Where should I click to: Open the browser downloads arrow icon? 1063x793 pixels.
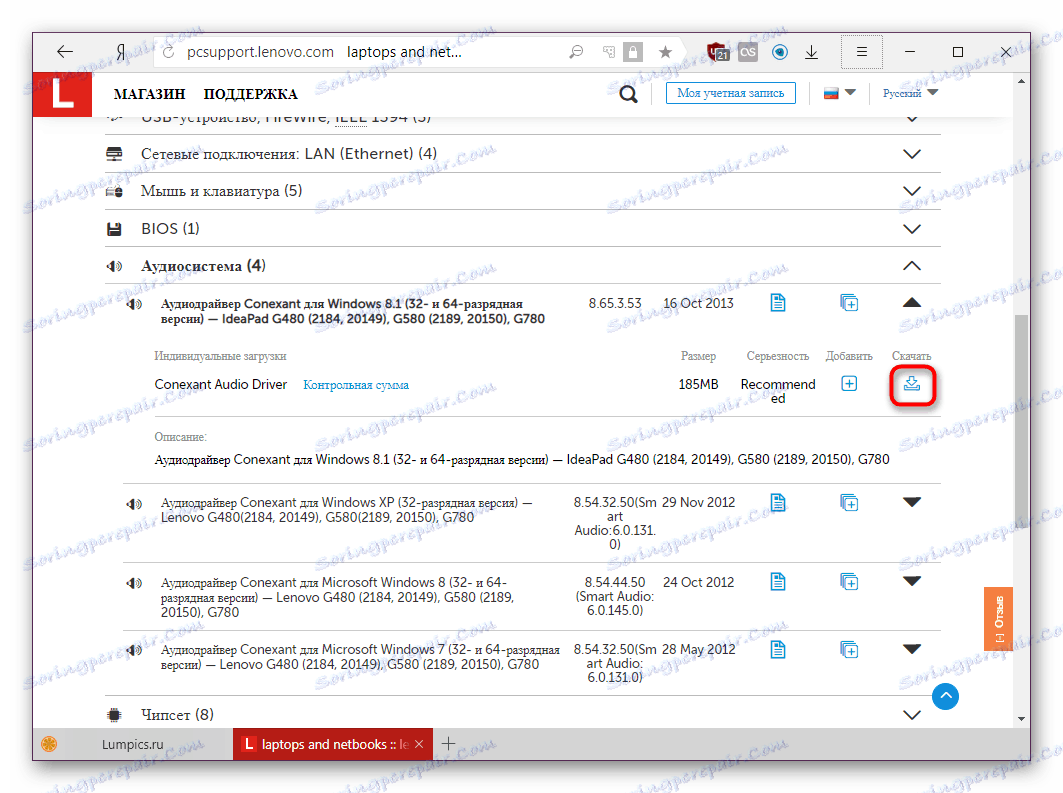click(811, 52)
